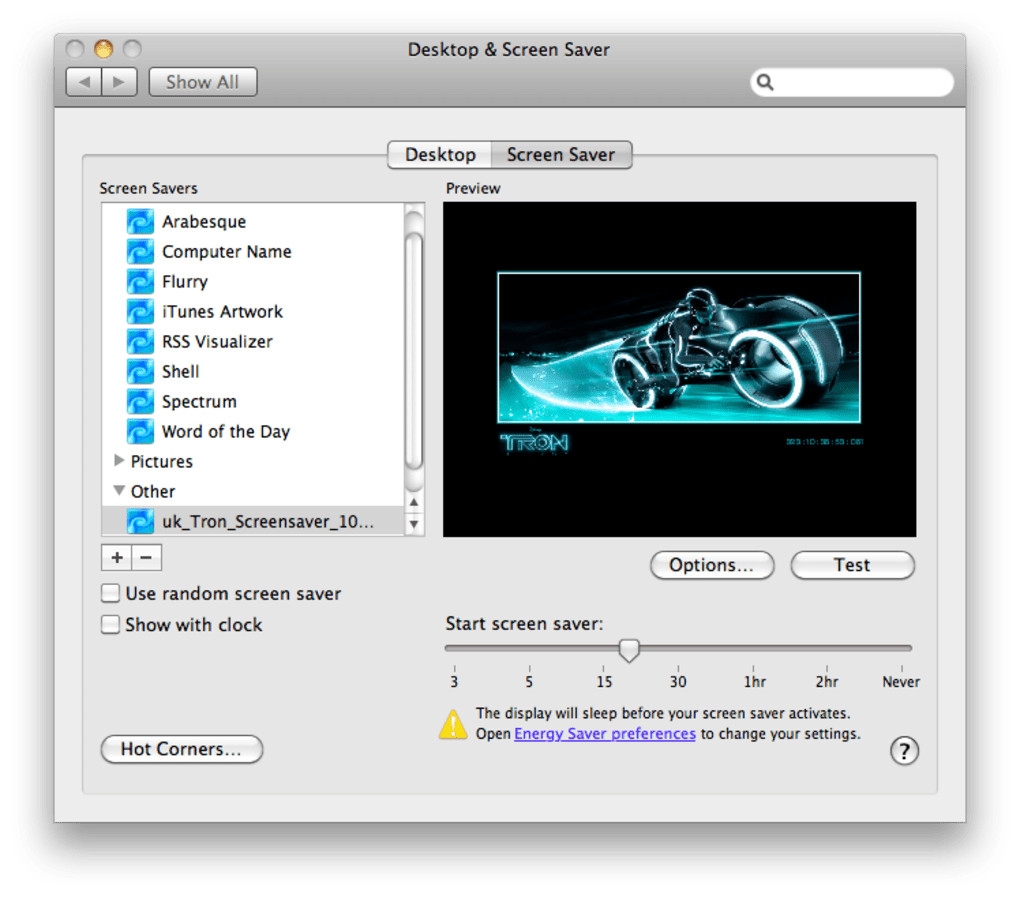Click the list scroll up arrow
The width and height of the screenshot is (1020, 897).
point(414,502)
